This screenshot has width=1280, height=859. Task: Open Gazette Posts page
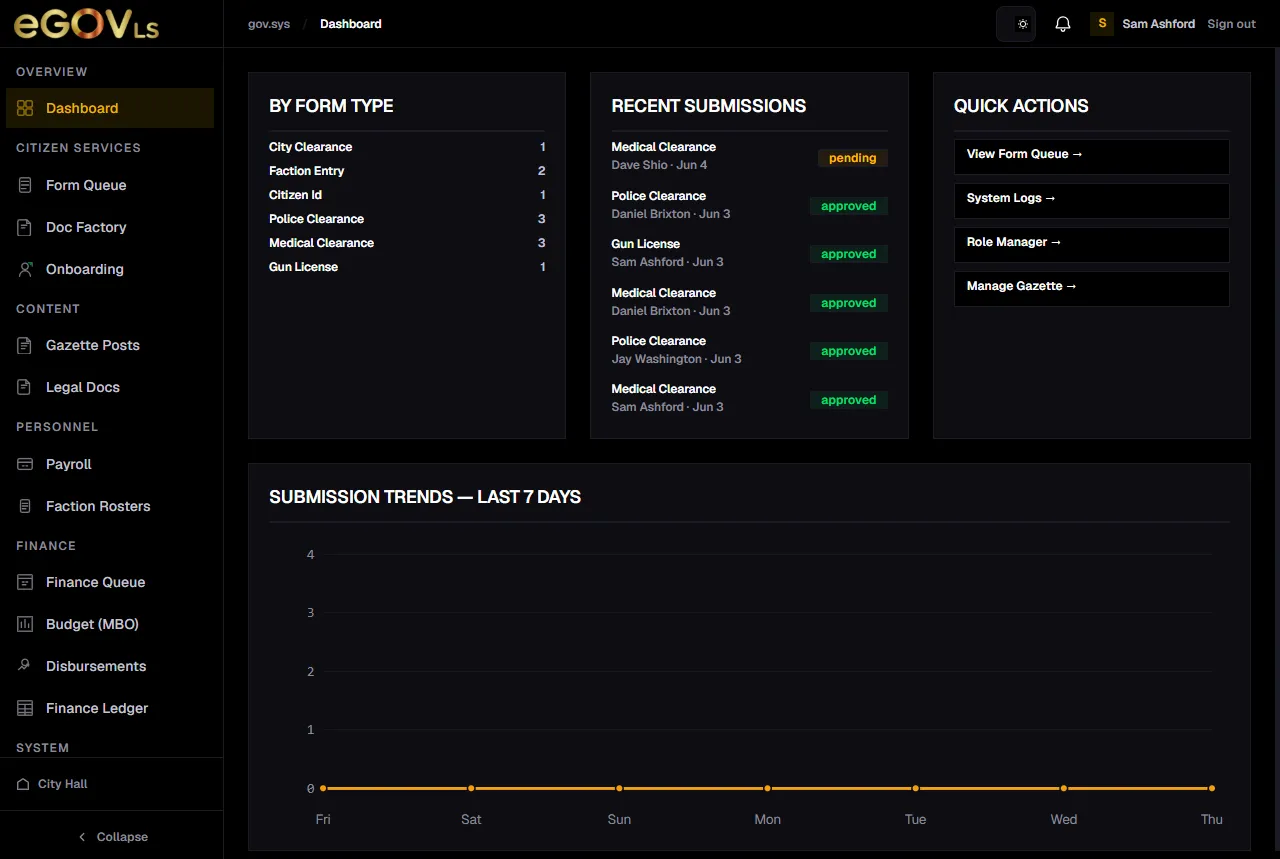110,345
